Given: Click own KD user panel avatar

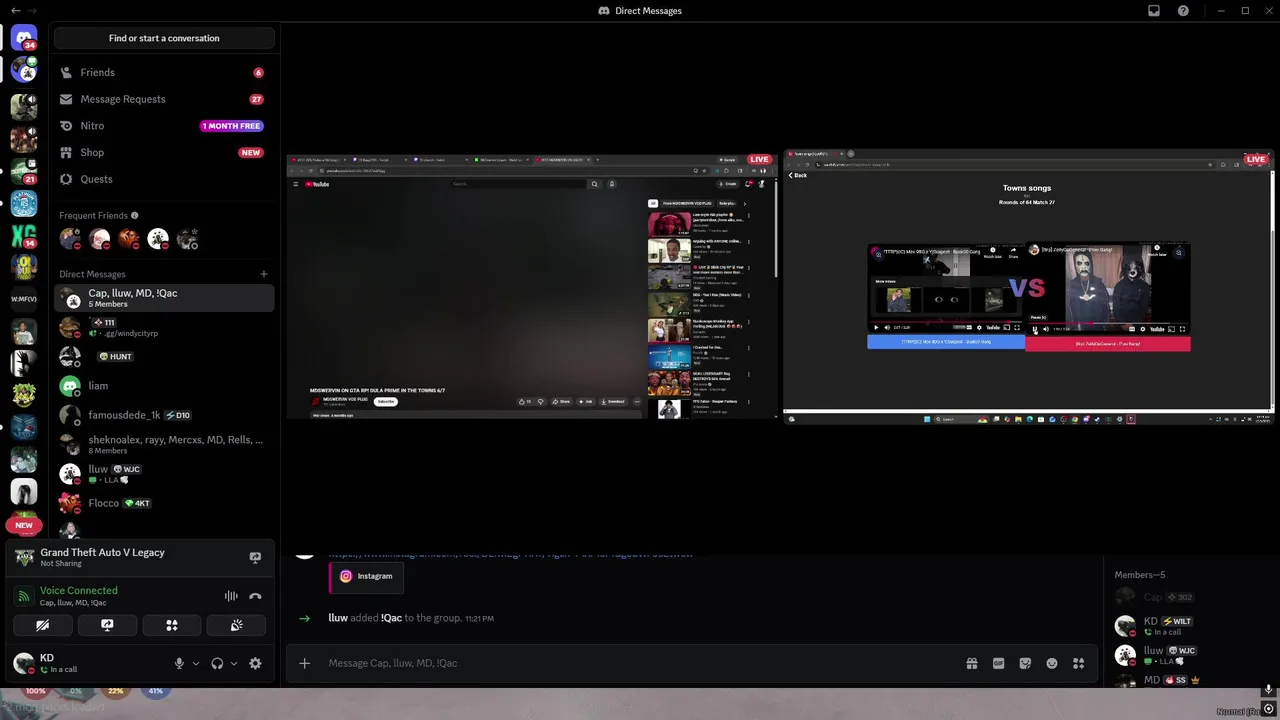Looking at the screenshot, I should [x=24, y=663].
